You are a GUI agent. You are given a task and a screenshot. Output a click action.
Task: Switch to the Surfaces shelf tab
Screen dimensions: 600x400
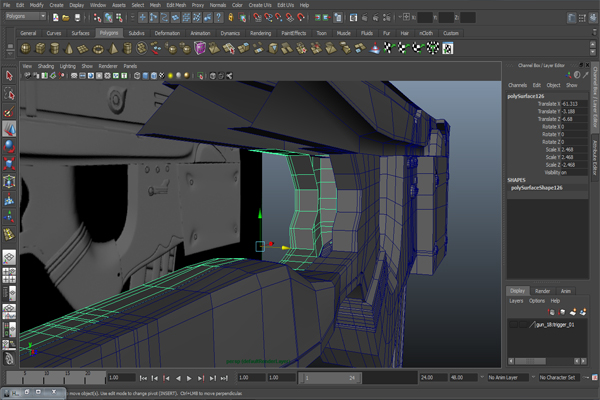80,33
